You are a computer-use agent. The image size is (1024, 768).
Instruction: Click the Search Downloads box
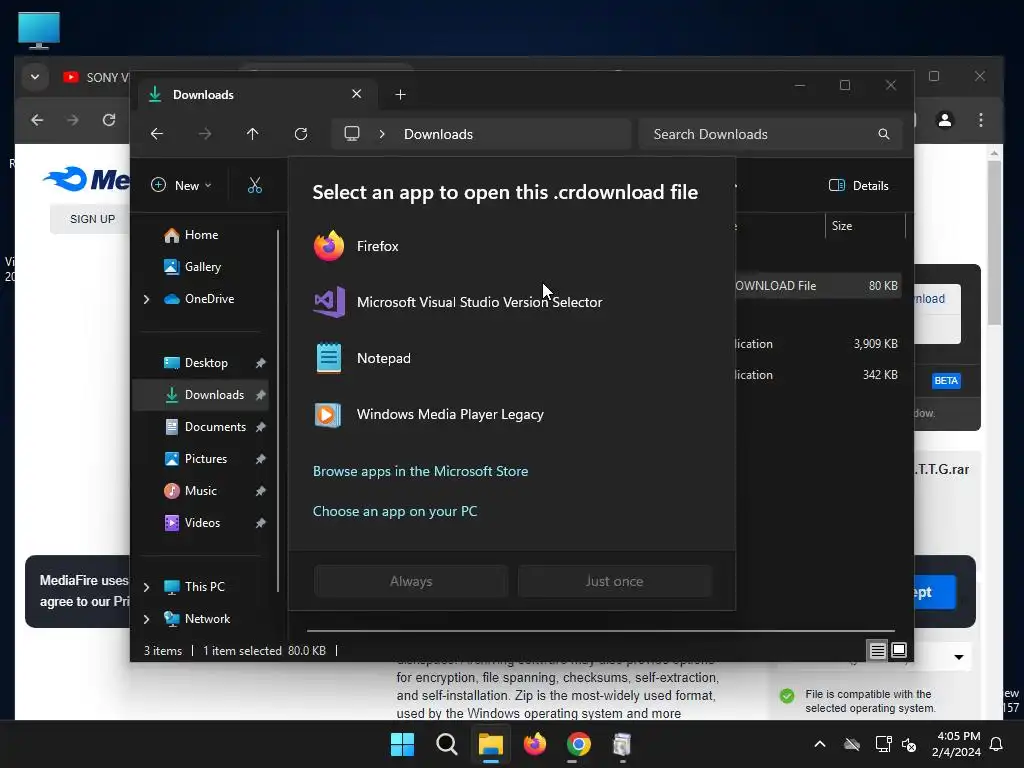(x=770, y=134)
